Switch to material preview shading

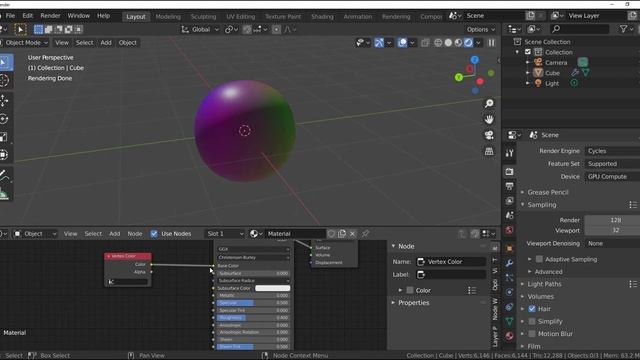point(458,42)
